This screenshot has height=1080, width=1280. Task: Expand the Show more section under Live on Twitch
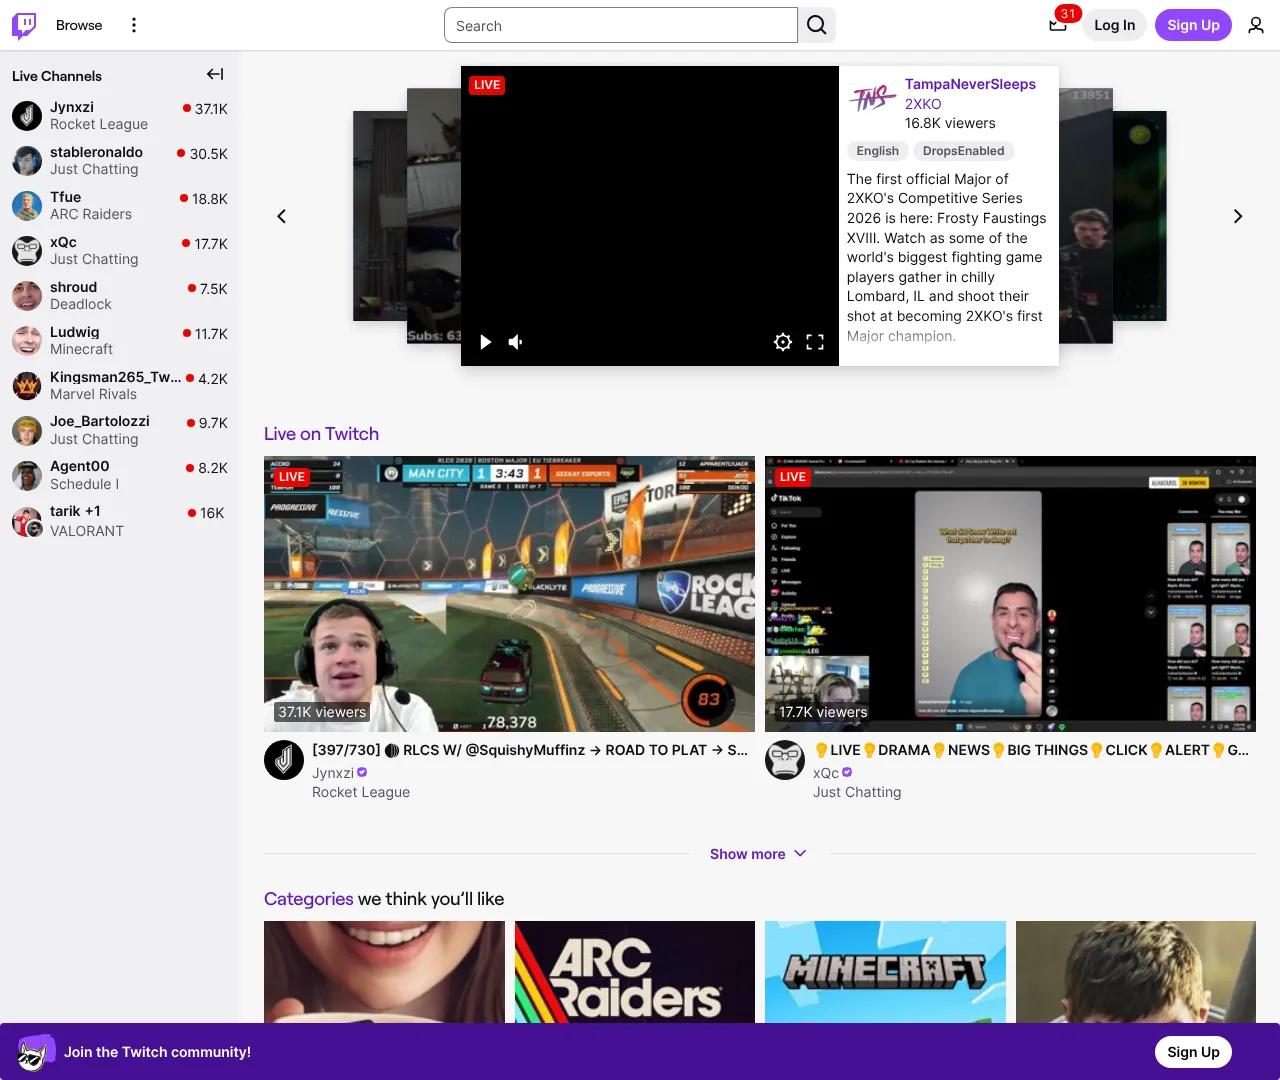758,853
